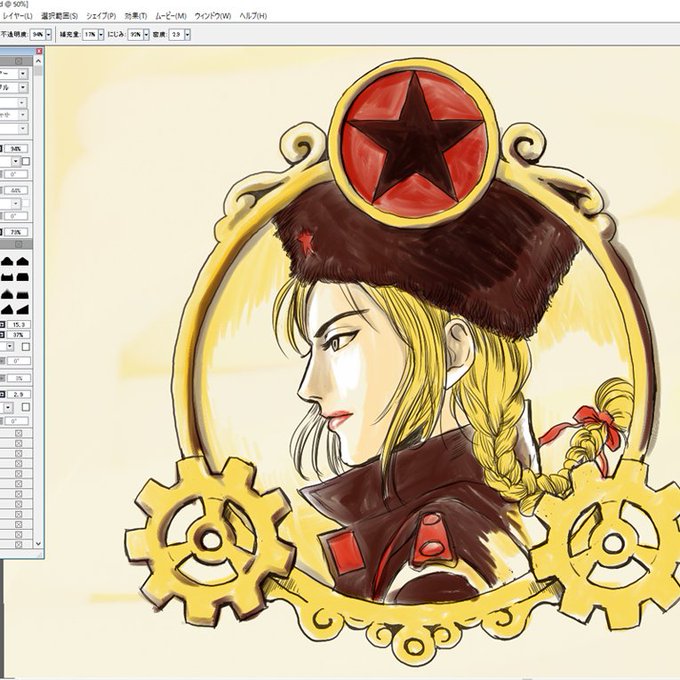Select slanted trapezoid tip profile, bottom row left
The width and height of the screenshot is (680, 680).
click(x=7, y=309)
